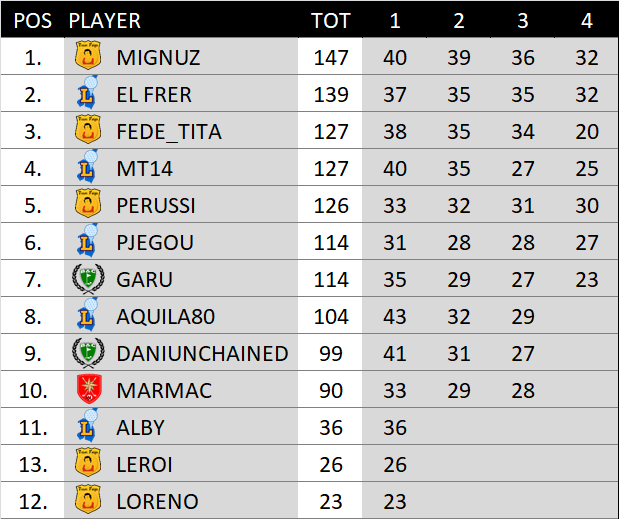This screenshot has width=619, height=519.
Task: Click the green laurel crest beside GARU
Action: tap(88, 279)
